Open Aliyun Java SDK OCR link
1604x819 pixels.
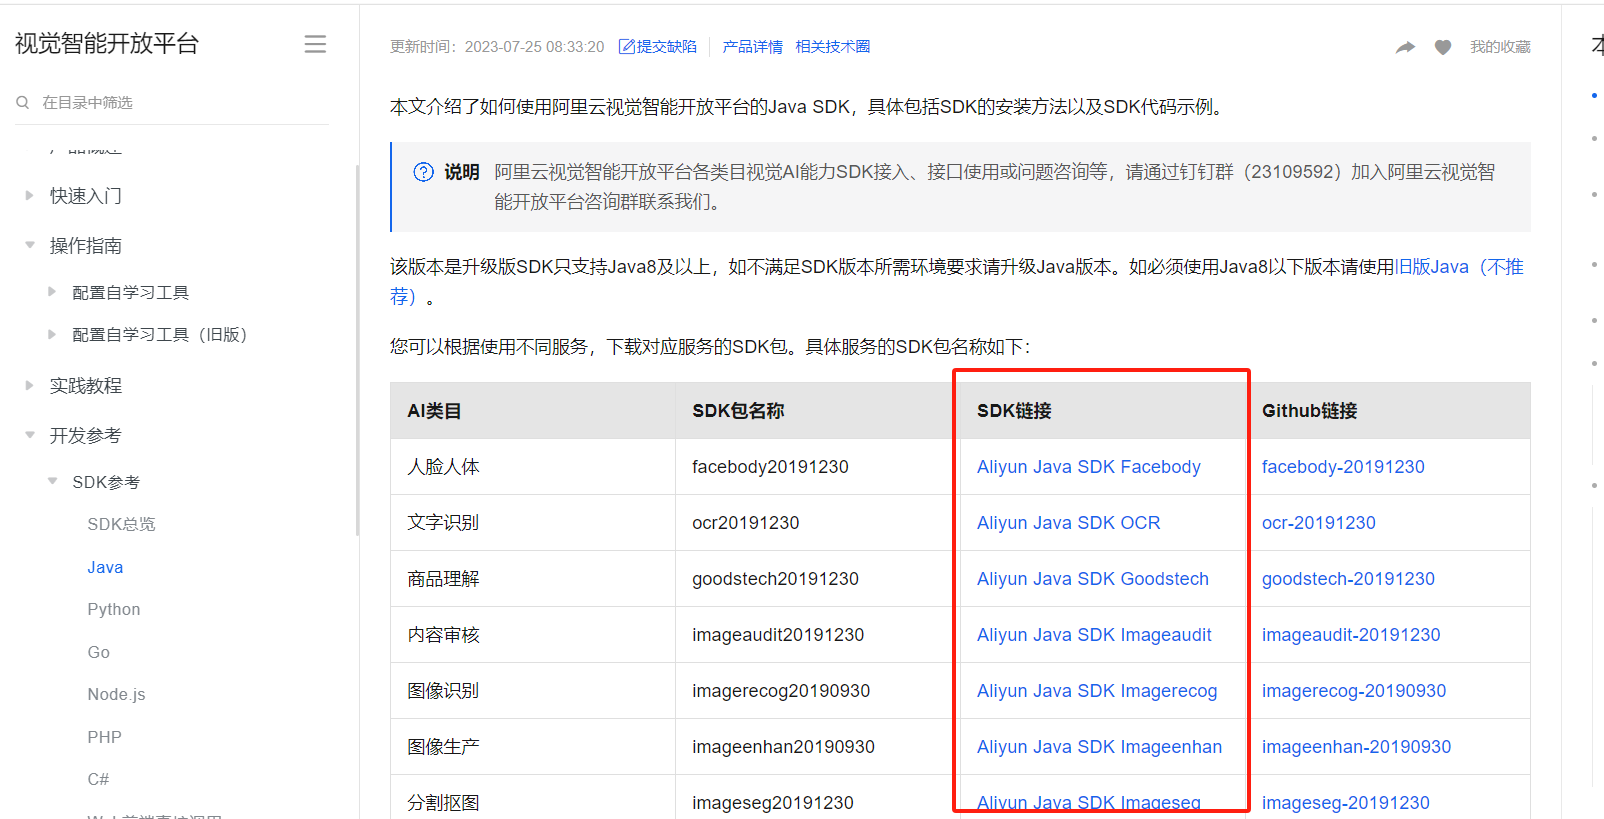pyautogui.click(x=1068, y=523)
